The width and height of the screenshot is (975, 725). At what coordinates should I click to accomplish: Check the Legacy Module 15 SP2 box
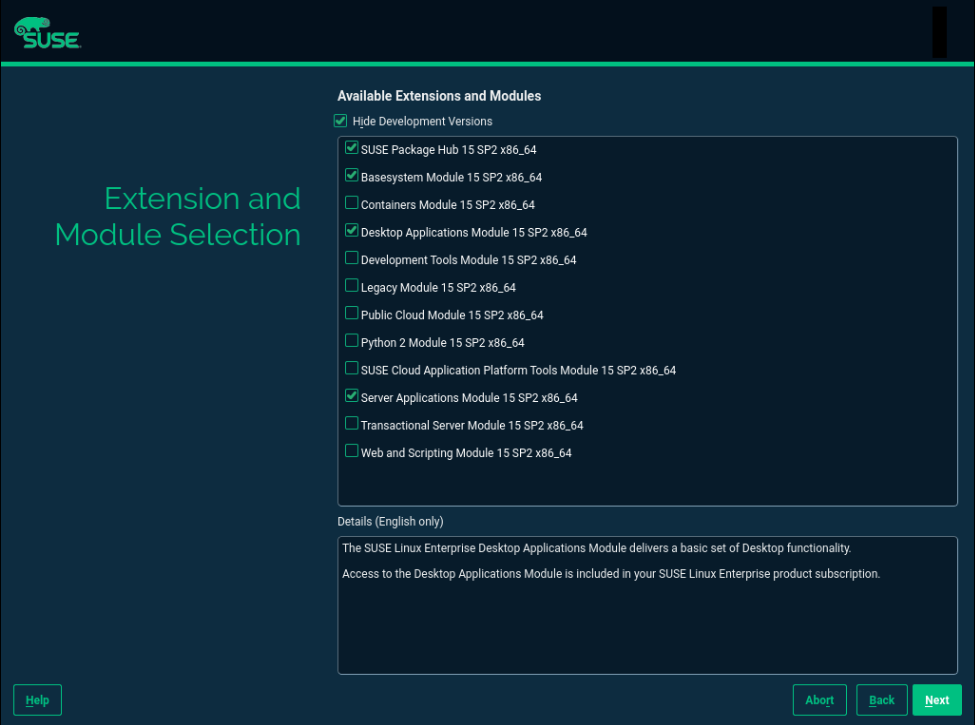(x=352, y=286)
